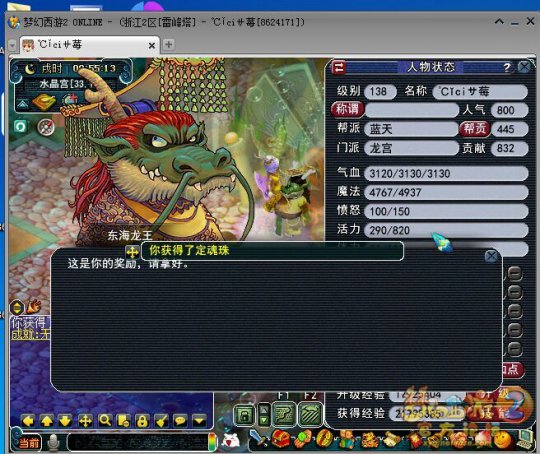Collapse the minimap panel with triangle arrow

[22, 103]
